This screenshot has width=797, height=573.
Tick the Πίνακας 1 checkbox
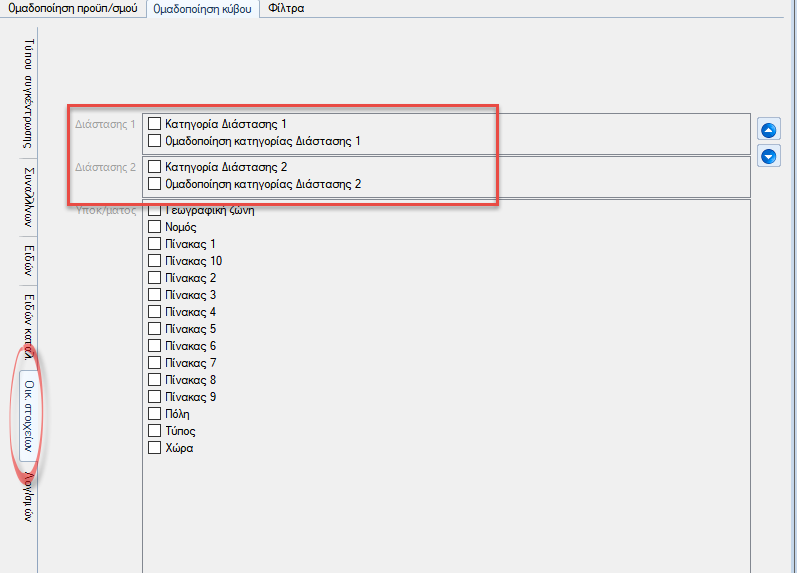point(155,244)
